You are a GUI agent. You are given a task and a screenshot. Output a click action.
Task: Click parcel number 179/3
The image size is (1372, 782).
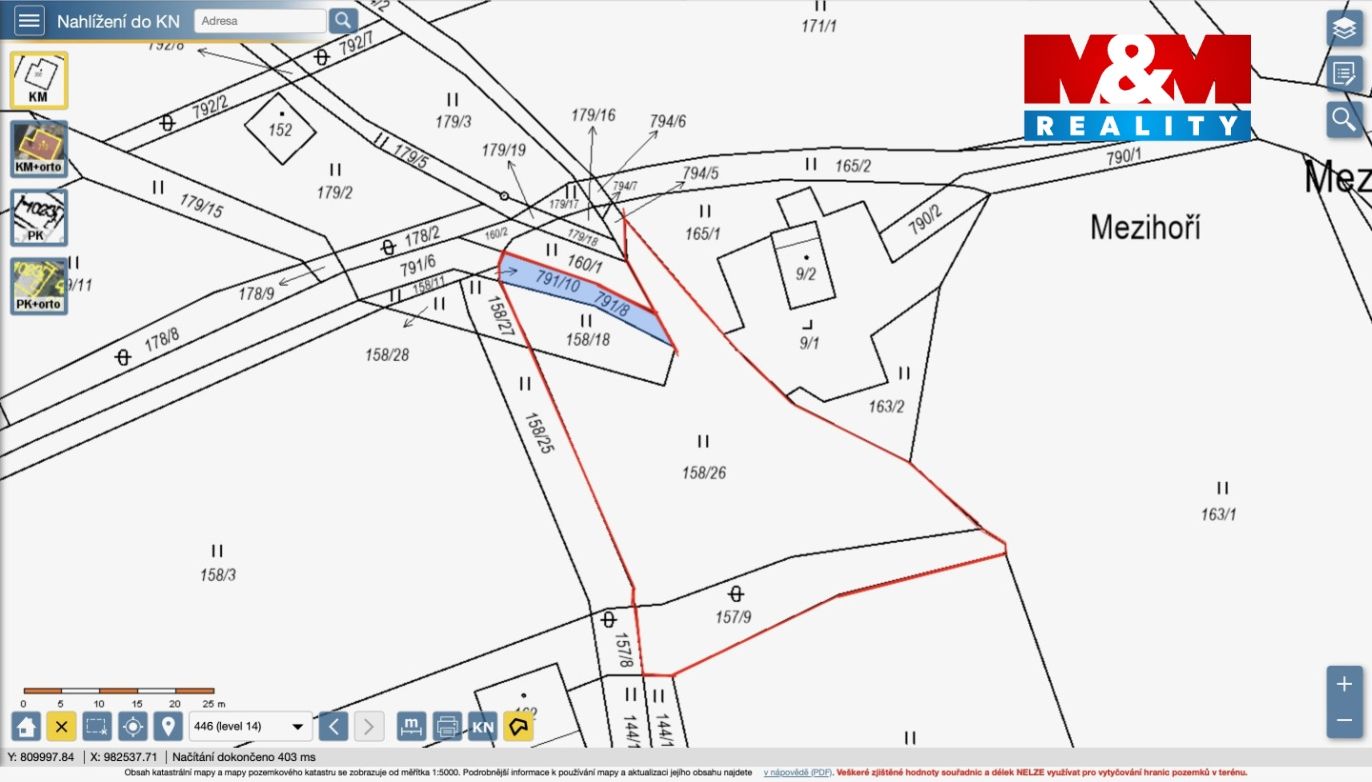[x=453, y=121]
